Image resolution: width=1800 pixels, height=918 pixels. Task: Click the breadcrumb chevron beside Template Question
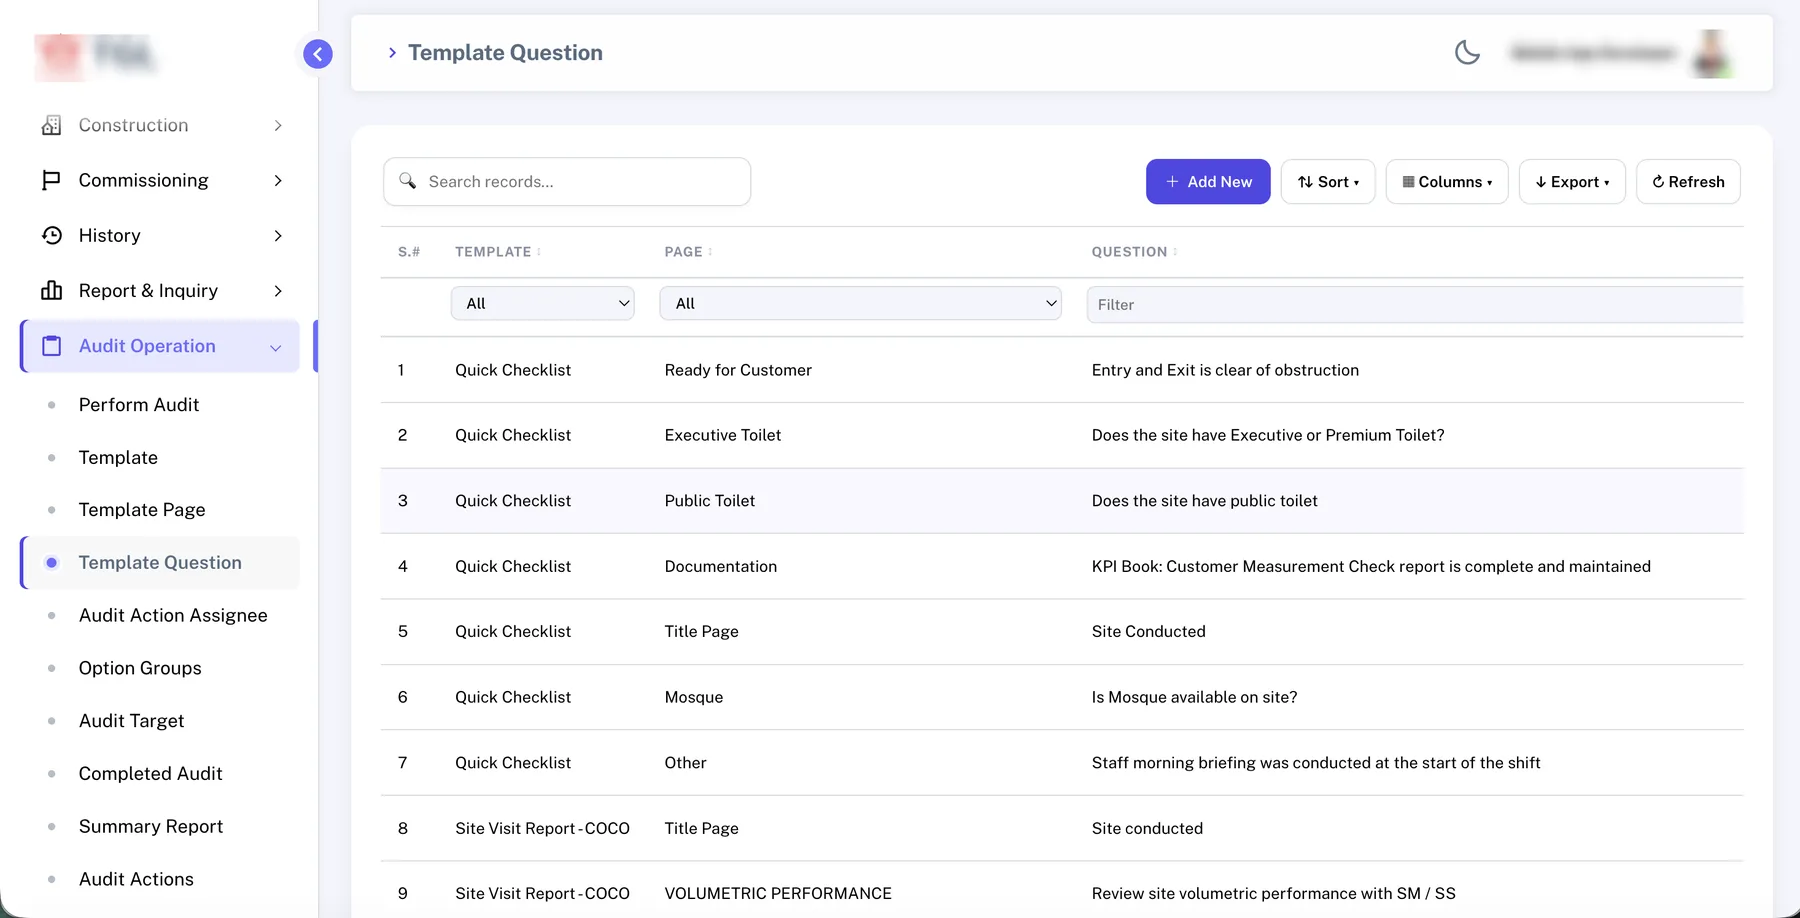(392, 53)
